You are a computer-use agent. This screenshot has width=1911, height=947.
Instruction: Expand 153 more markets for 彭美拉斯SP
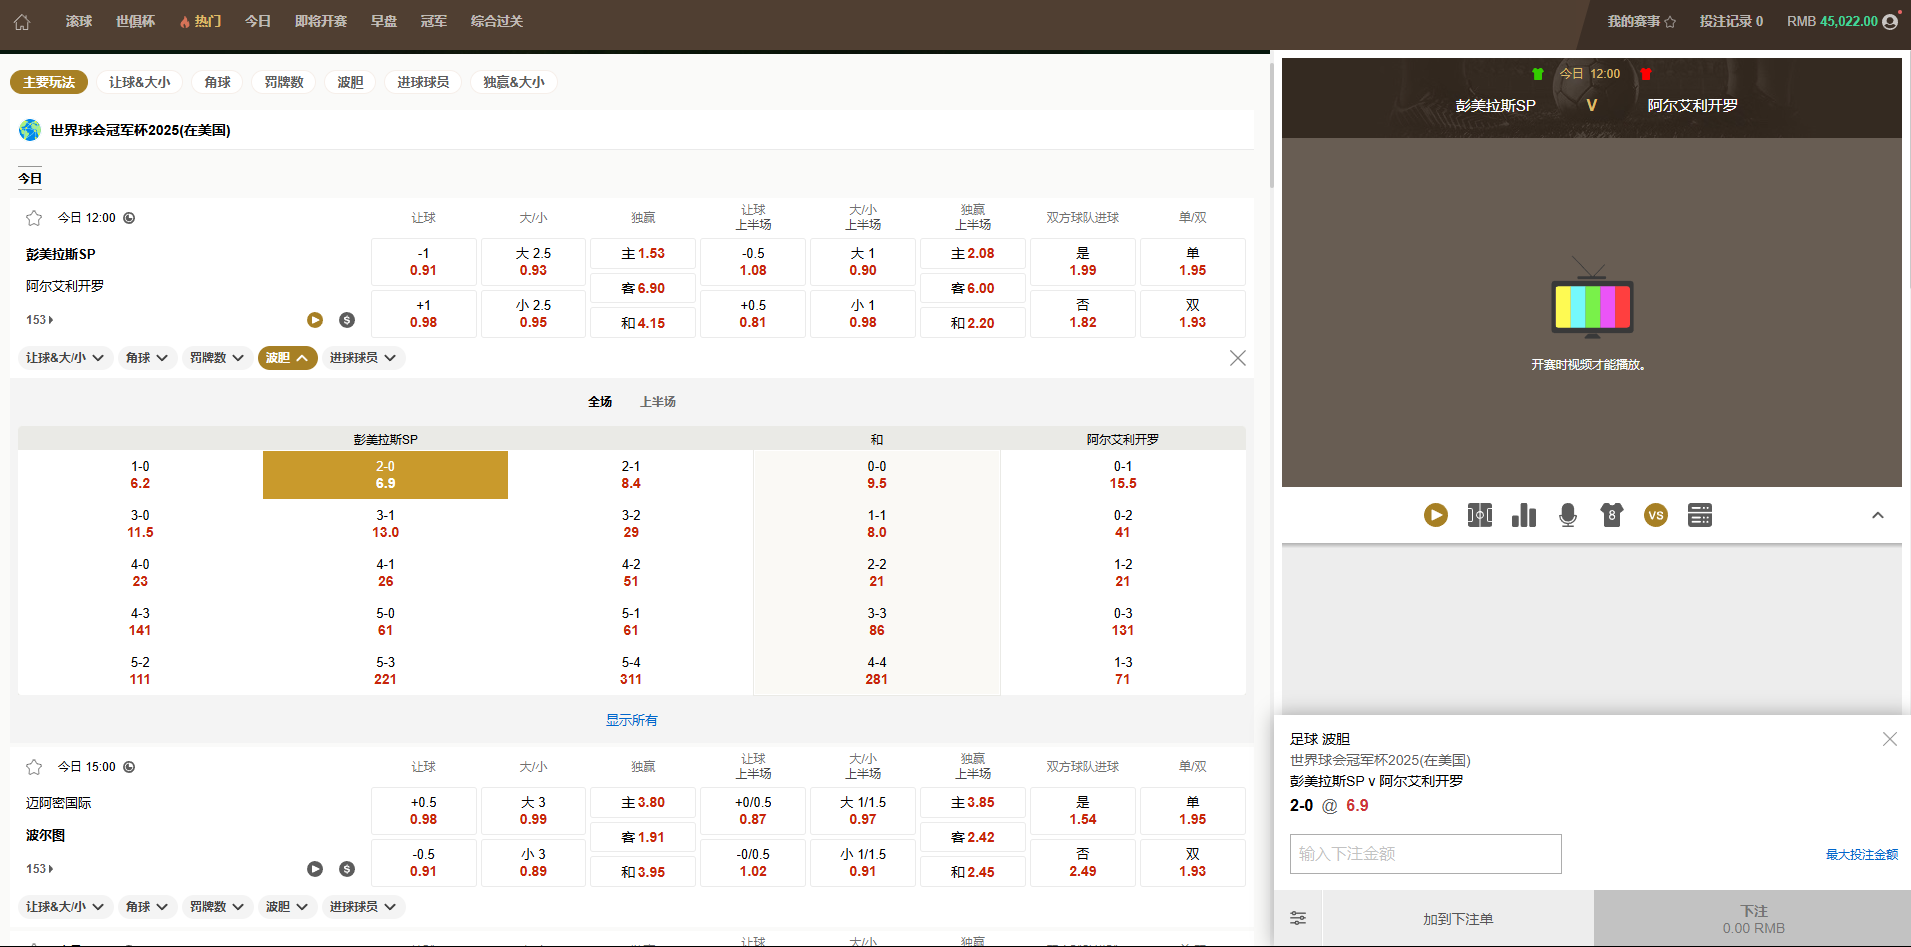pyautogui.click(x=40, y=320)
